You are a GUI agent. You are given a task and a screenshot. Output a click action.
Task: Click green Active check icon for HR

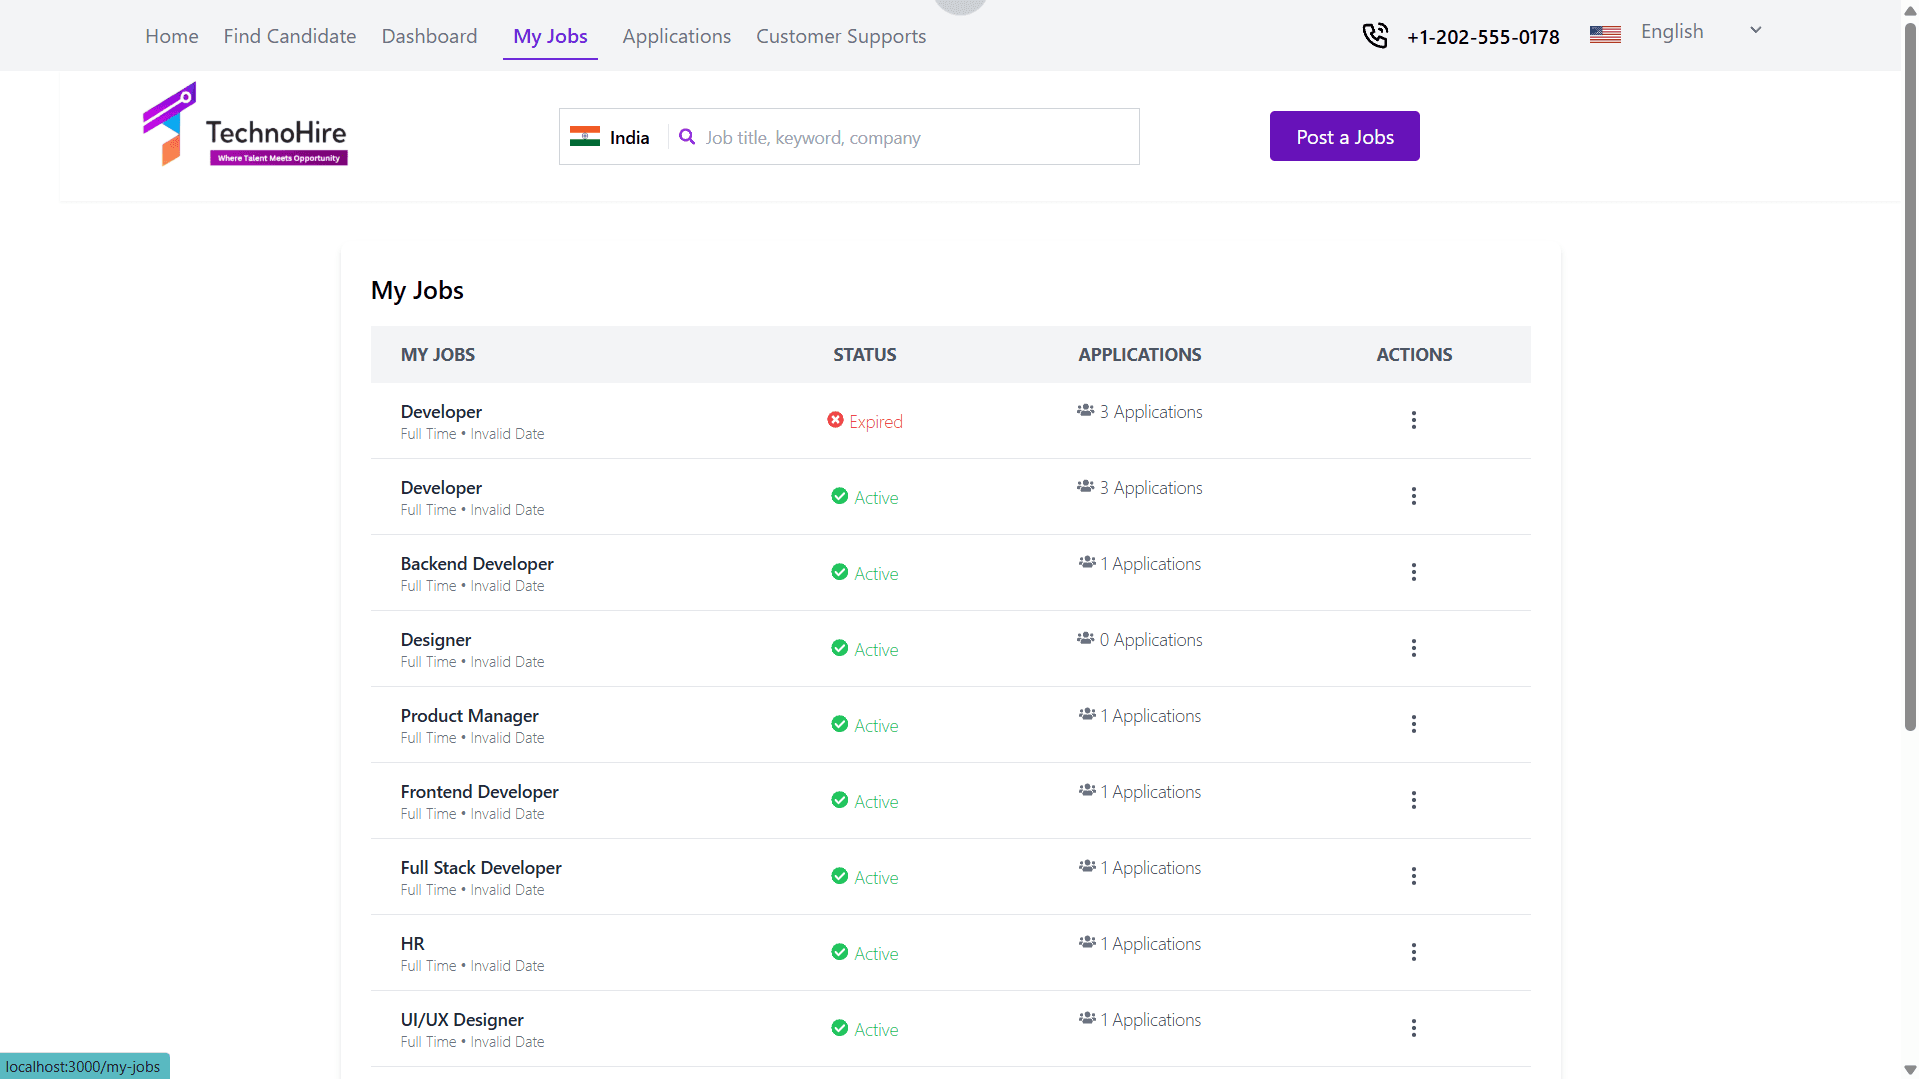click(x=840, y=952)
